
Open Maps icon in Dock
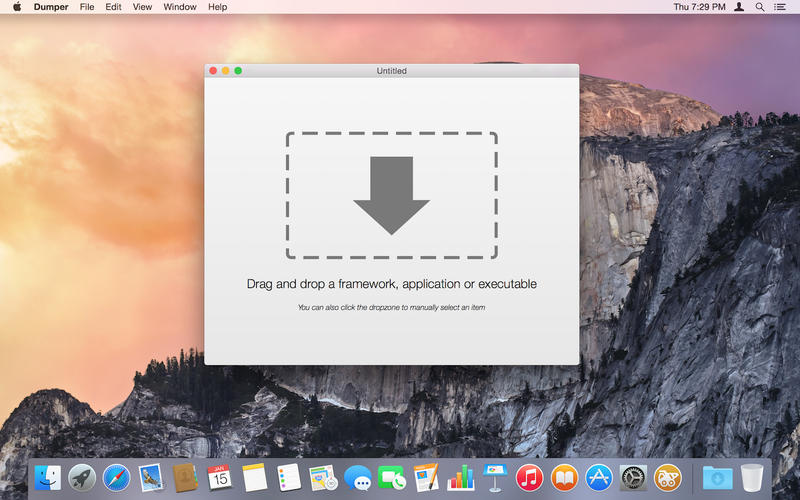(x=323, y=478)
